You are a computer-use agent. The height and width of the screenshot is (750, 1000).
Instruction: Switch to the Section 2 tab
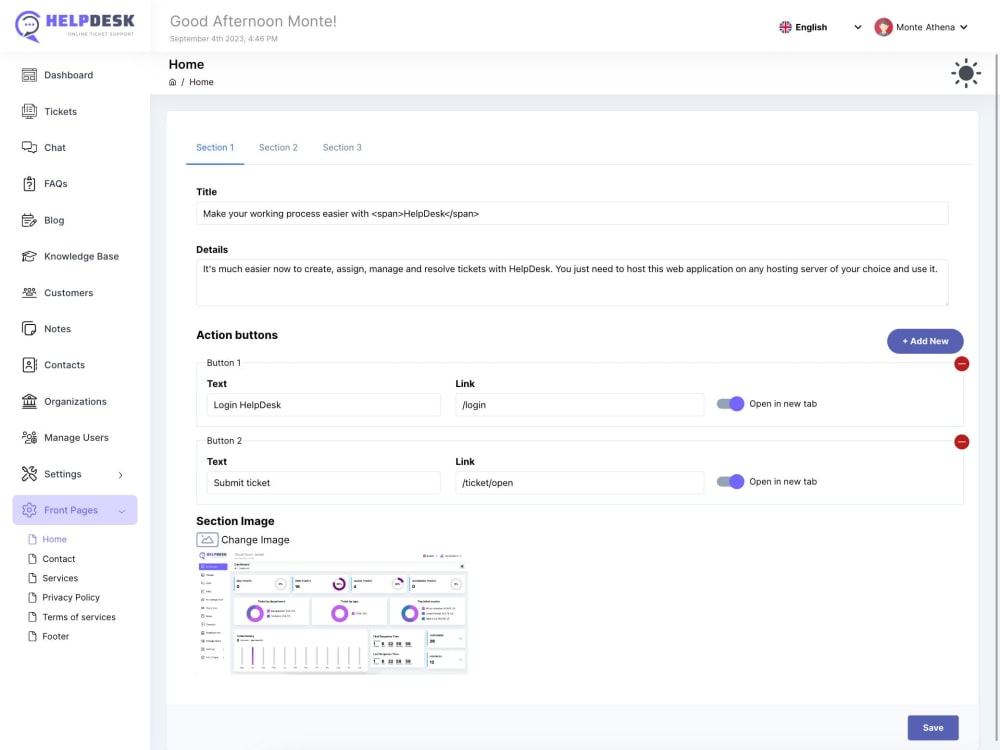tap(278, 148)
